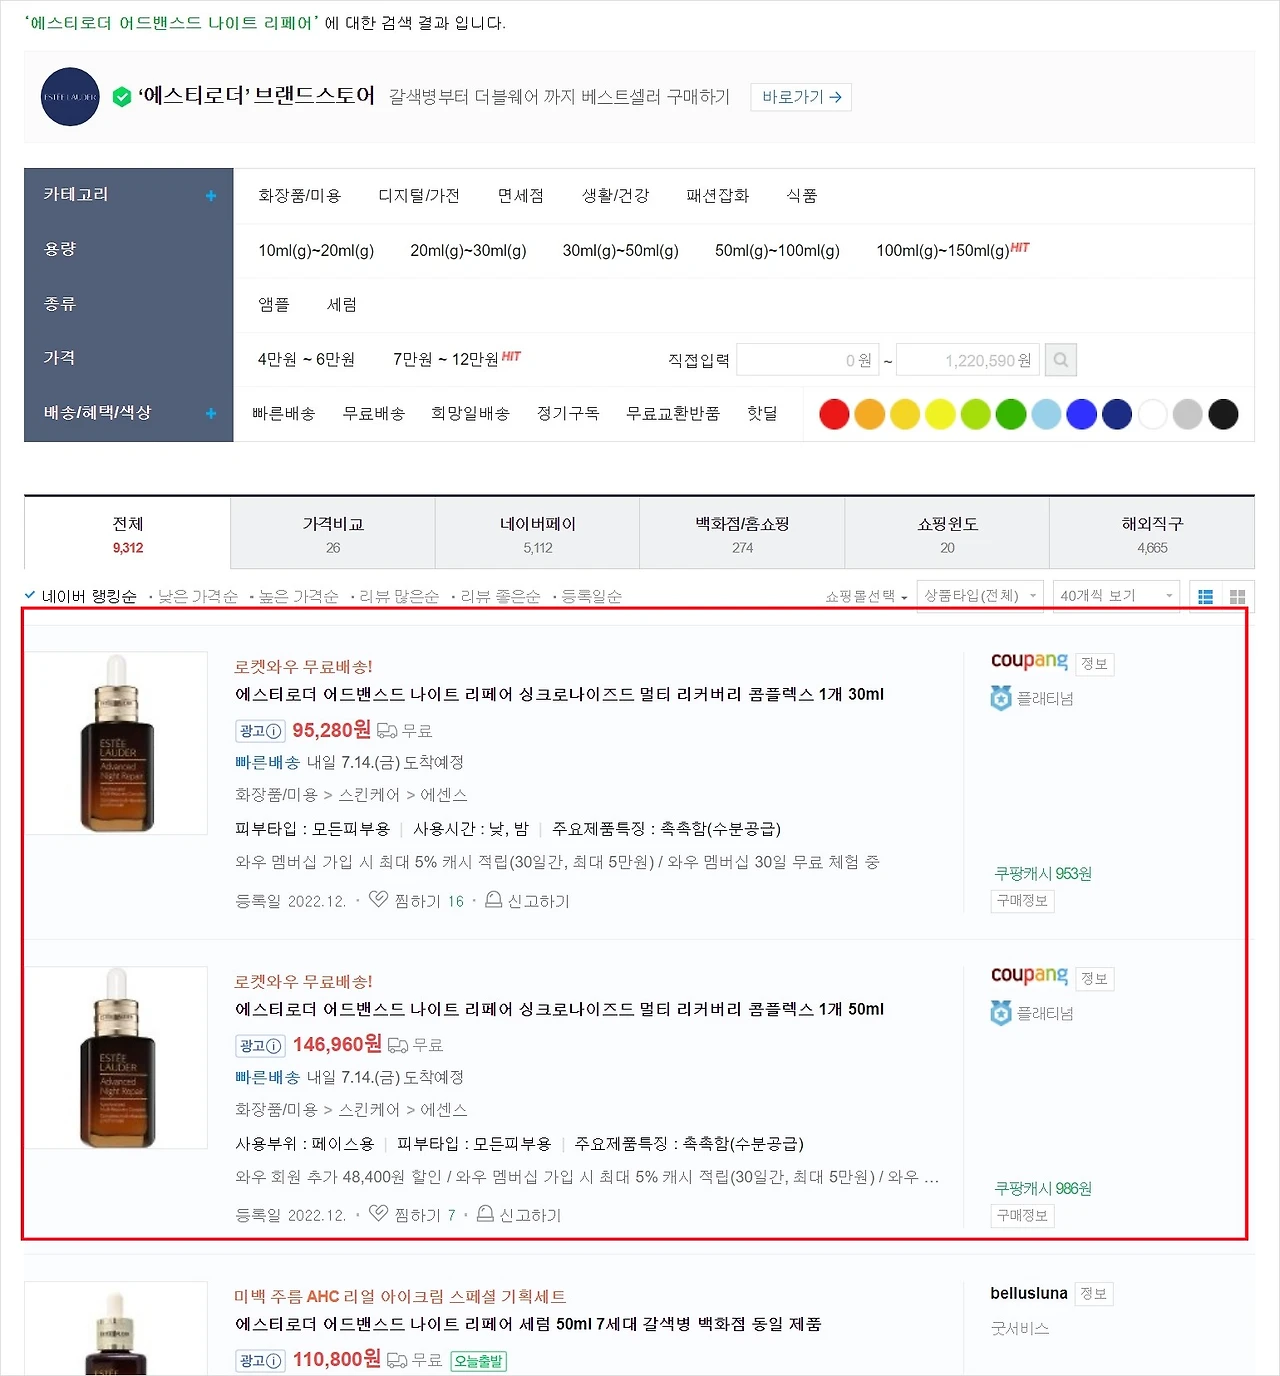
Task: Toggle the 무료배송 filter
Action: tap(374, 413)
